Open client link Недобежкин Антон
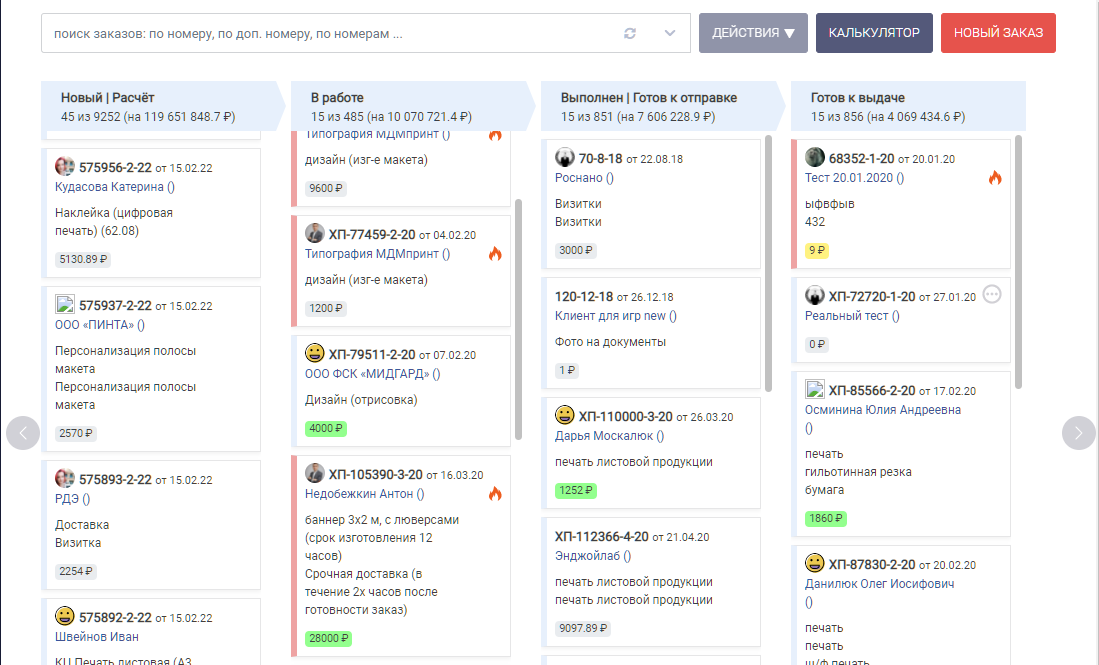Image resolution: width=1099 pixels, height=665 pixels. tap(364, 494)
